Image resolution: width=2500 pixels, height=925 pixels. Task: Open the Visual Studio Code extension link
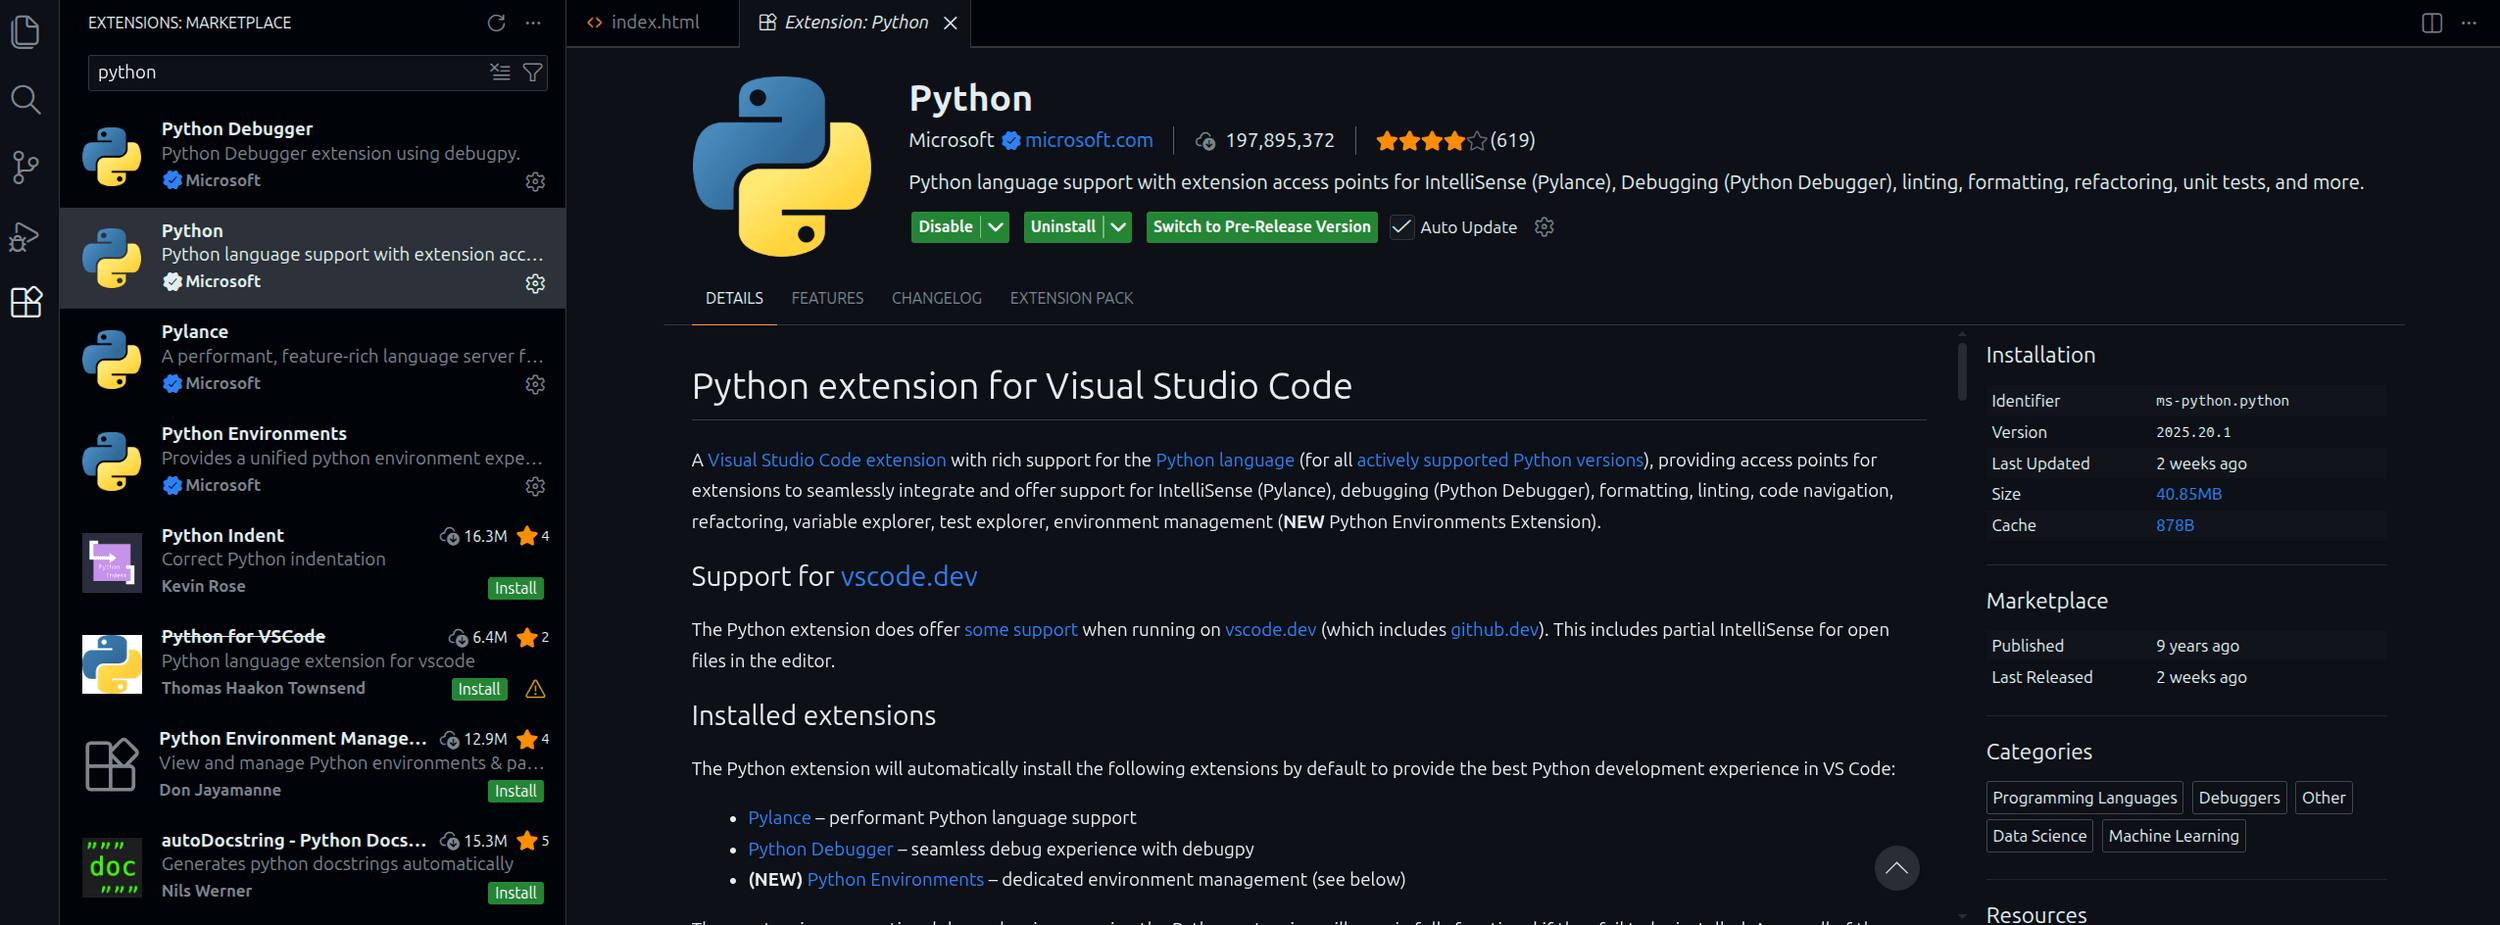(x=827, y=460)
